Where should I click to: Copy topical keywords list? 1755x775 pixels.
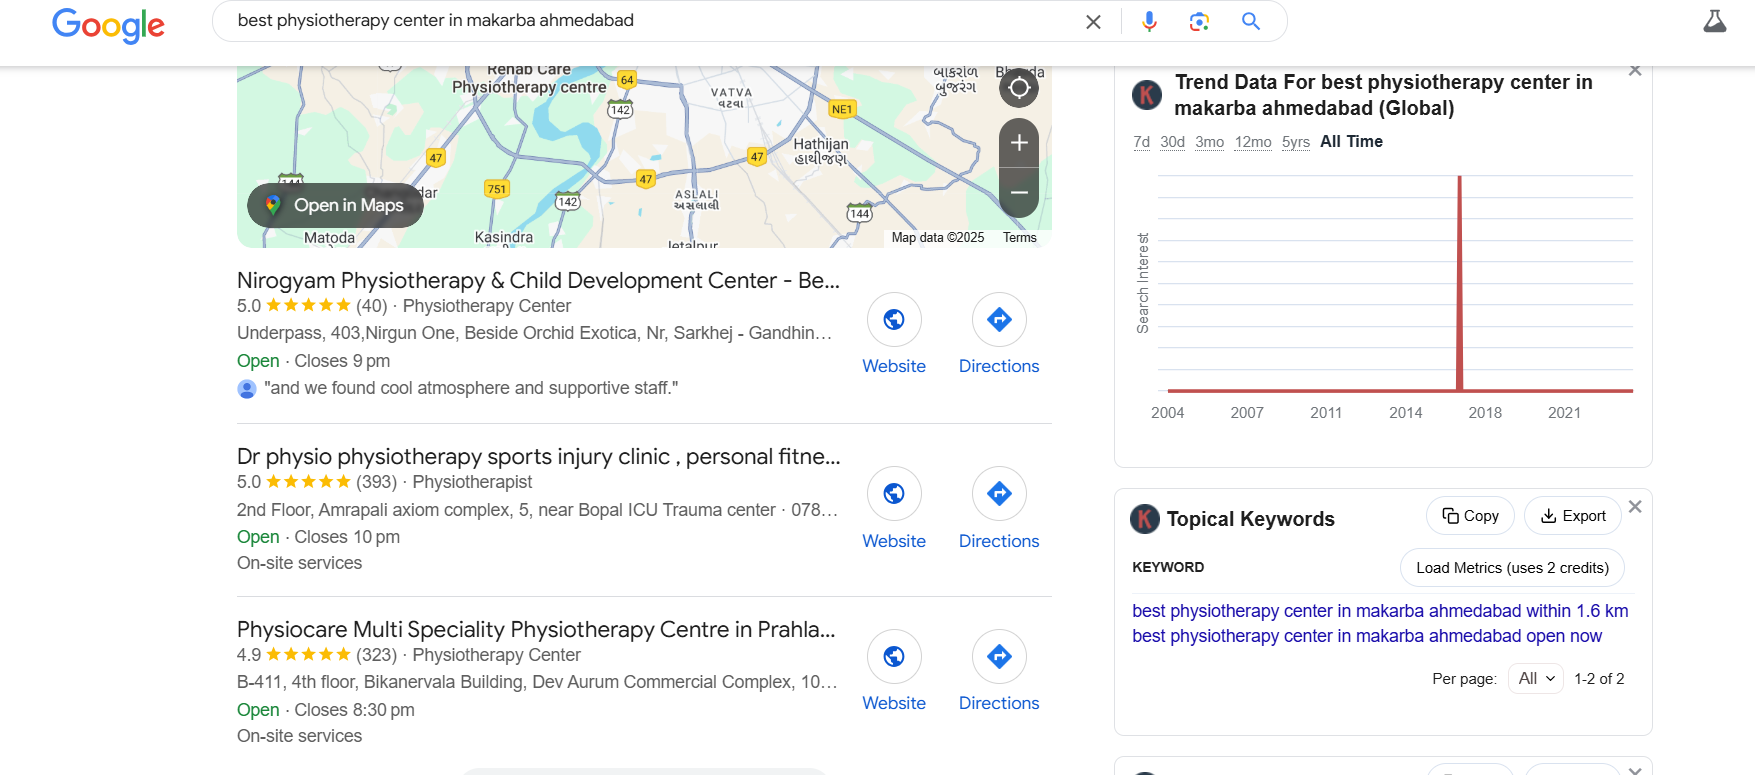1470,516
